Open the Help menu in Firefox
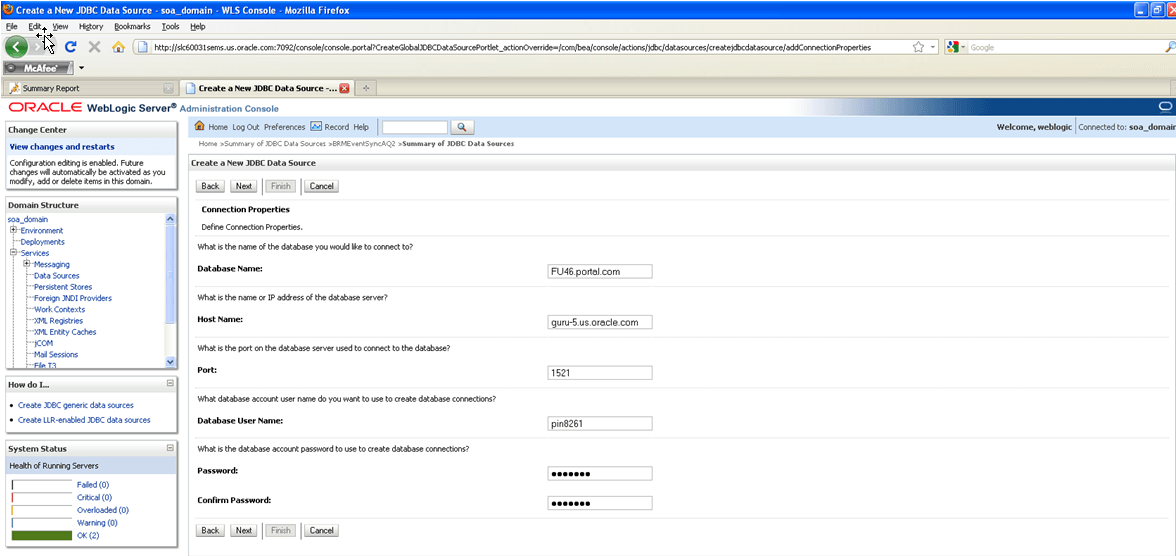Image resolution: width=1176 pixels, height=556 pixels. (x=197, y=26)
